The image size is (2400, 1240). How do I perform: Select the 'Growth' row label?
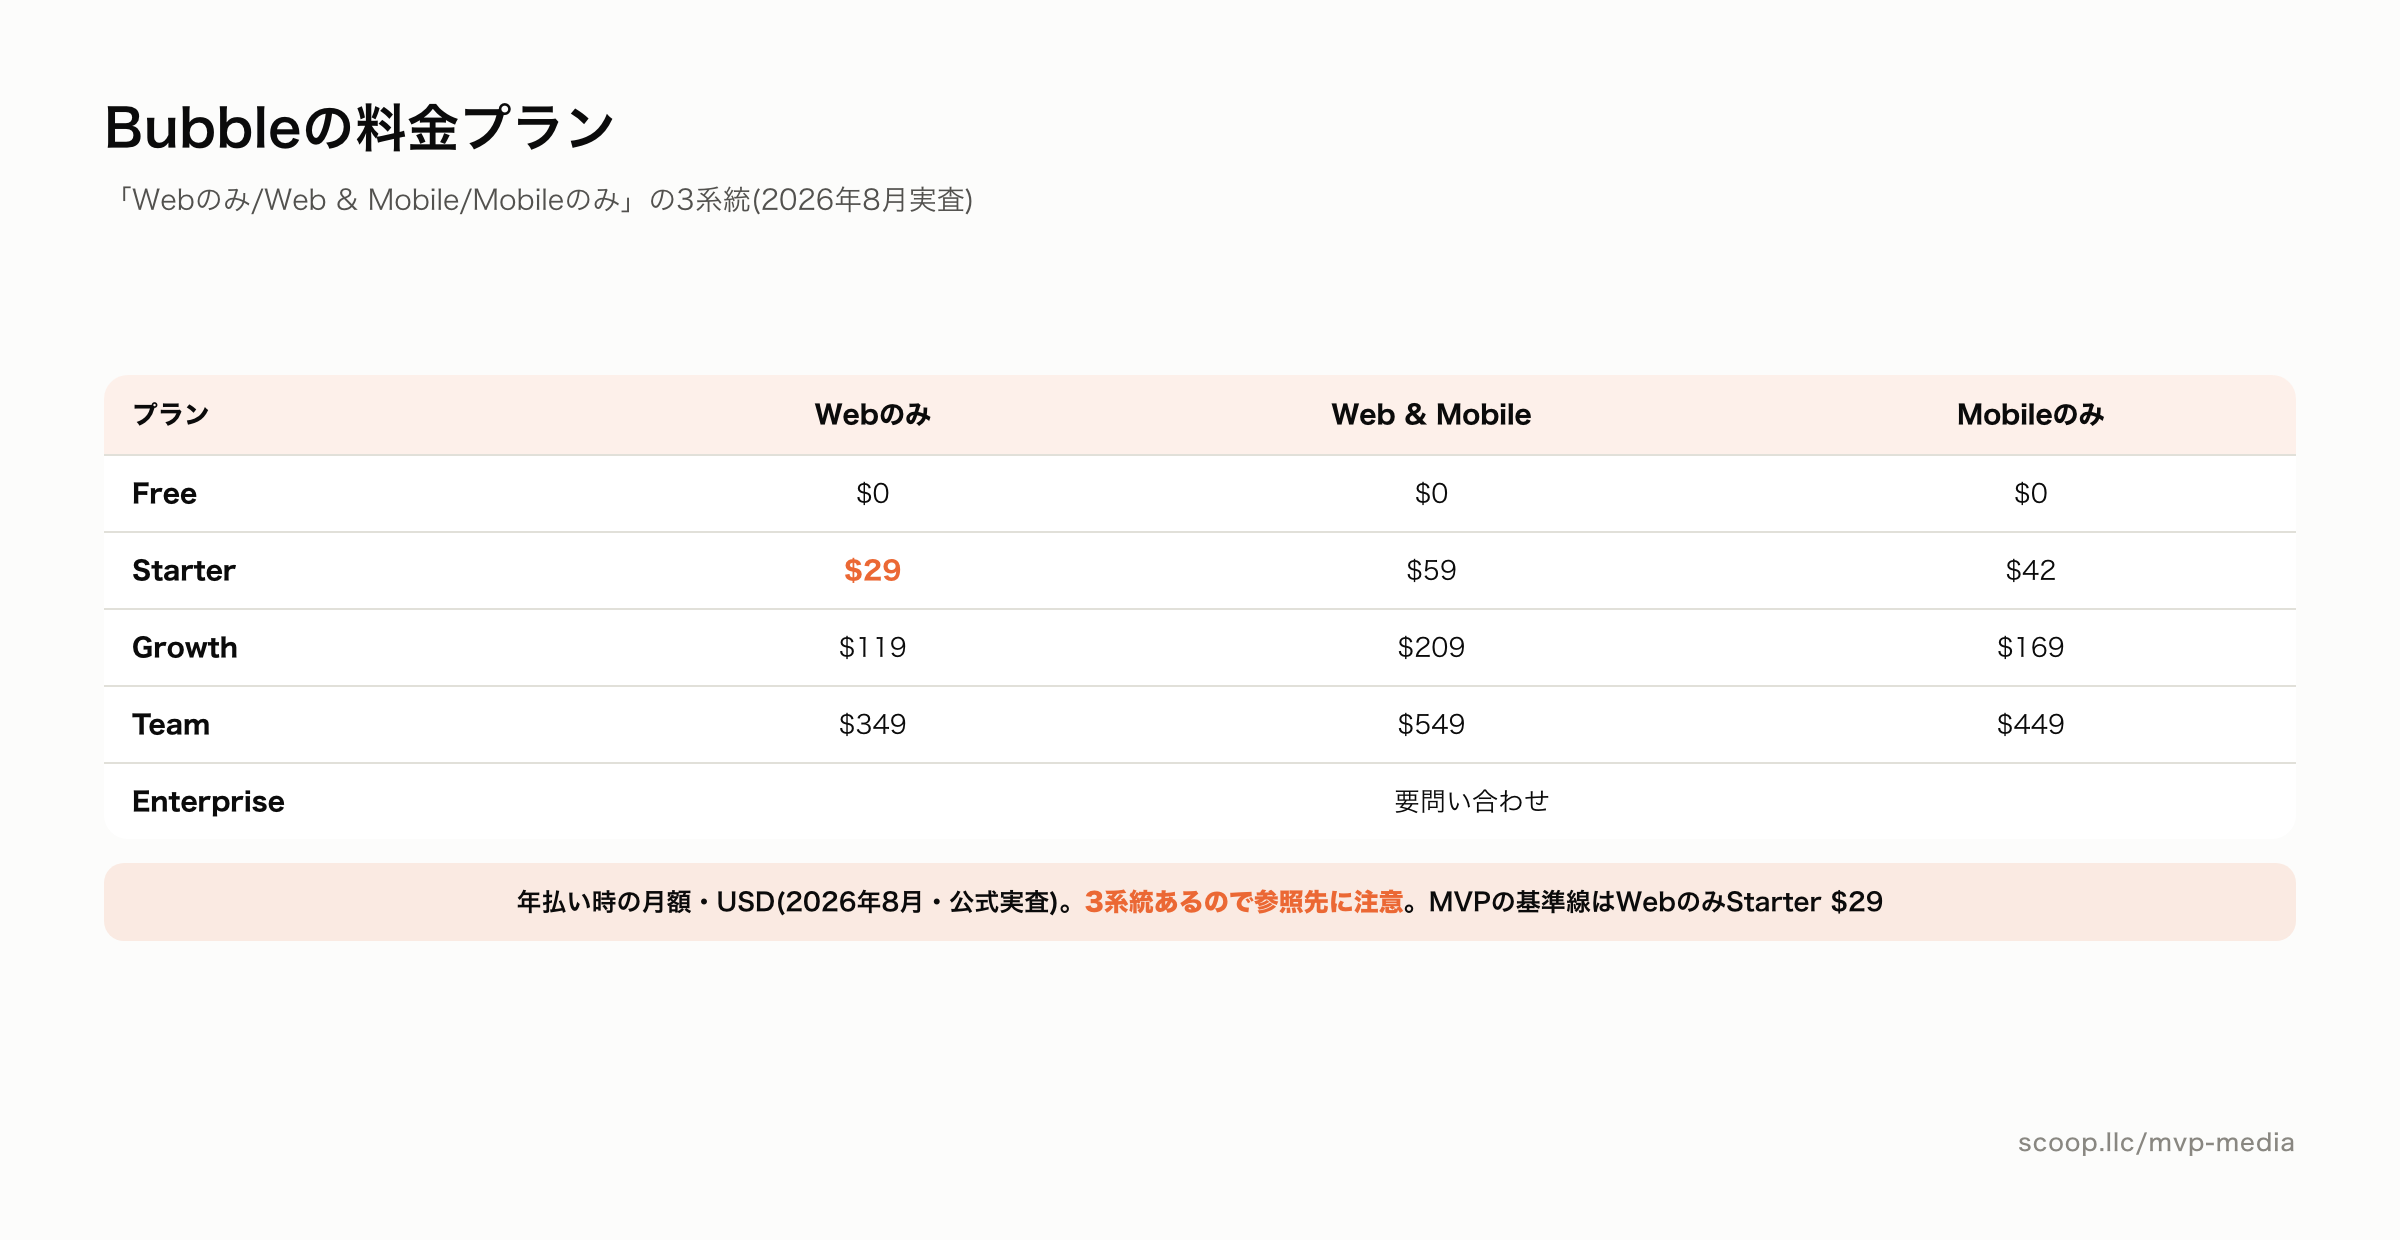click(x=185, y=647)
